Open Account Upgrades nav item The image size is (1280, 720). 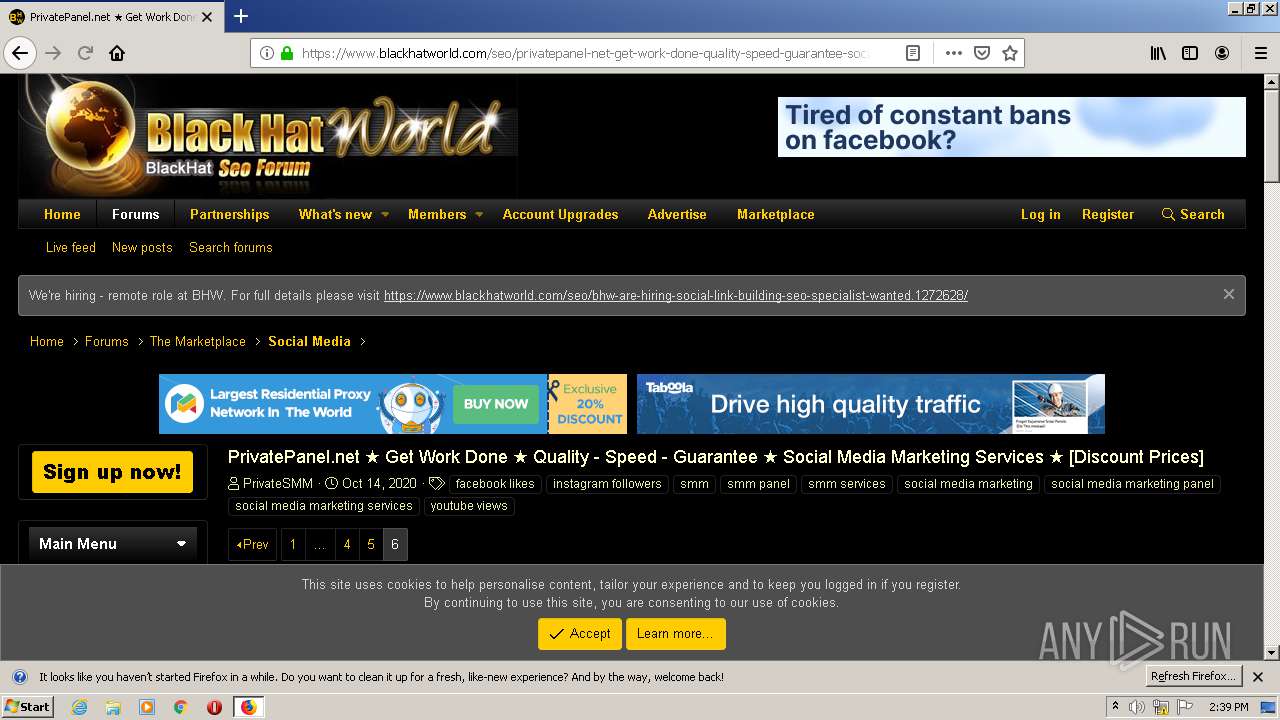(560, 214)
